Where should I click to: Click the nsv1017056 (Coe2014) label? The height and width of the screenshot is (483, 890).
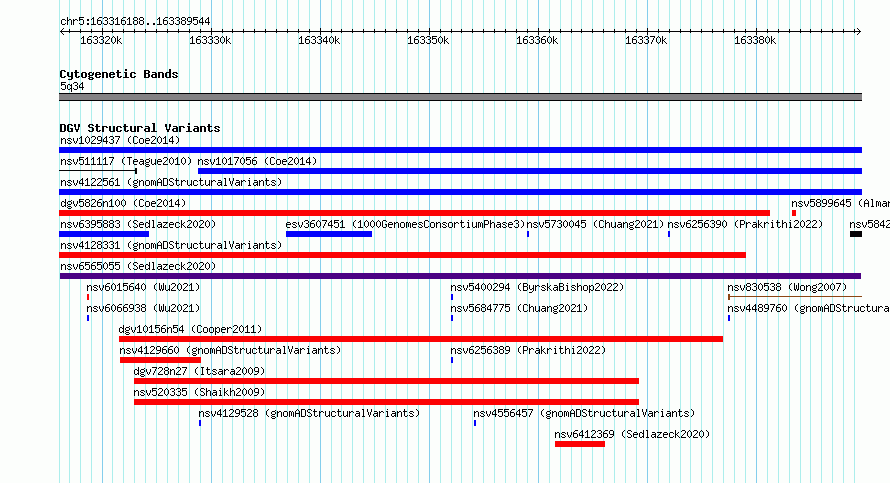(257, 161)
